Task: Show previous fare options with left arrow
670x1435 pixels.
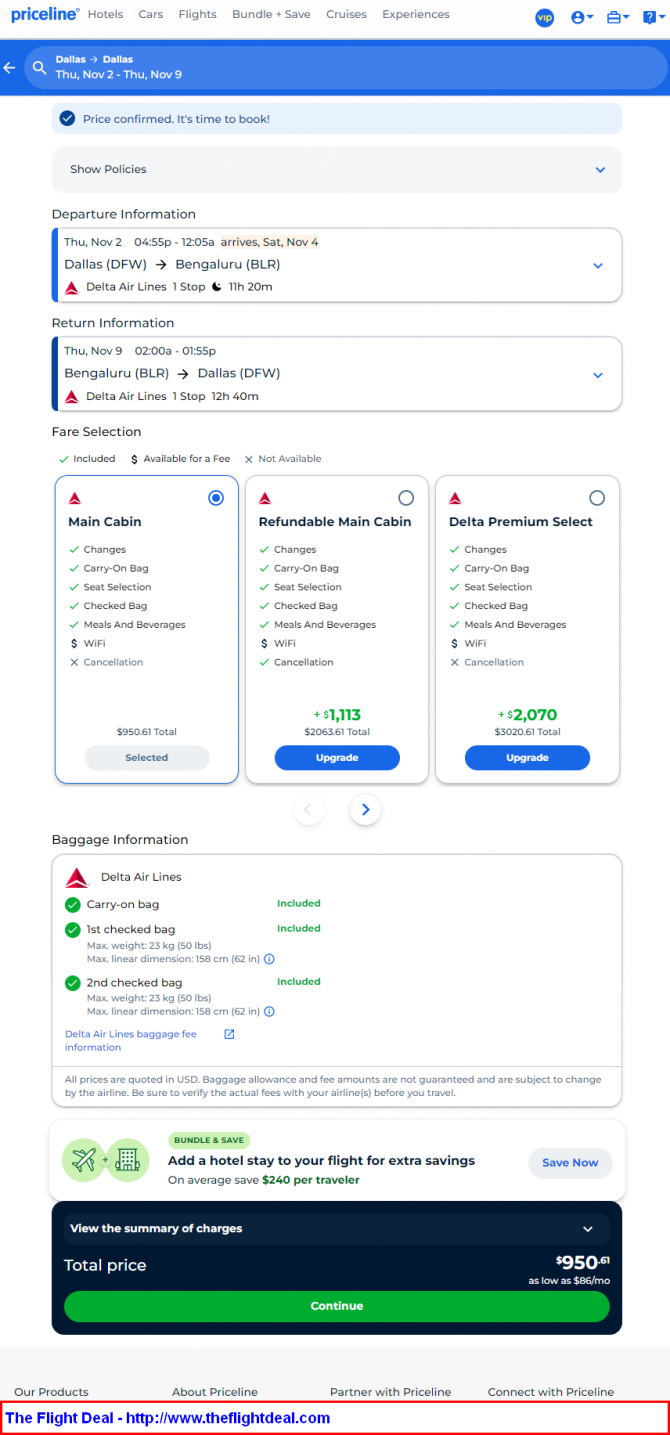Action: coord(309,810)
